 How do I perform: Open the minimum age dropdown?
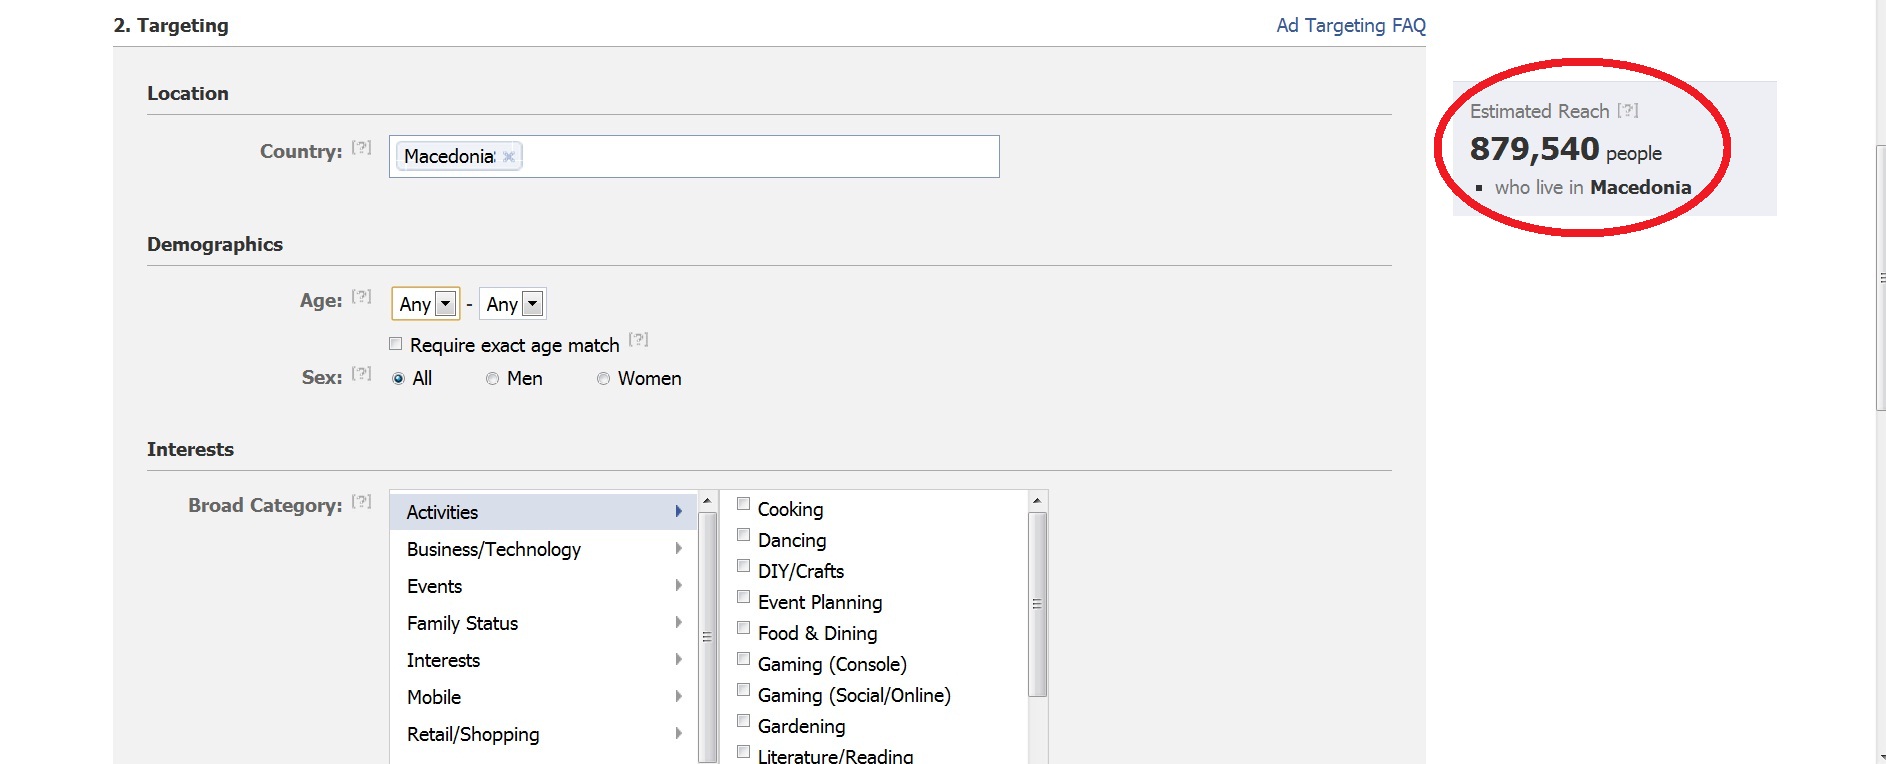(426, 304)
